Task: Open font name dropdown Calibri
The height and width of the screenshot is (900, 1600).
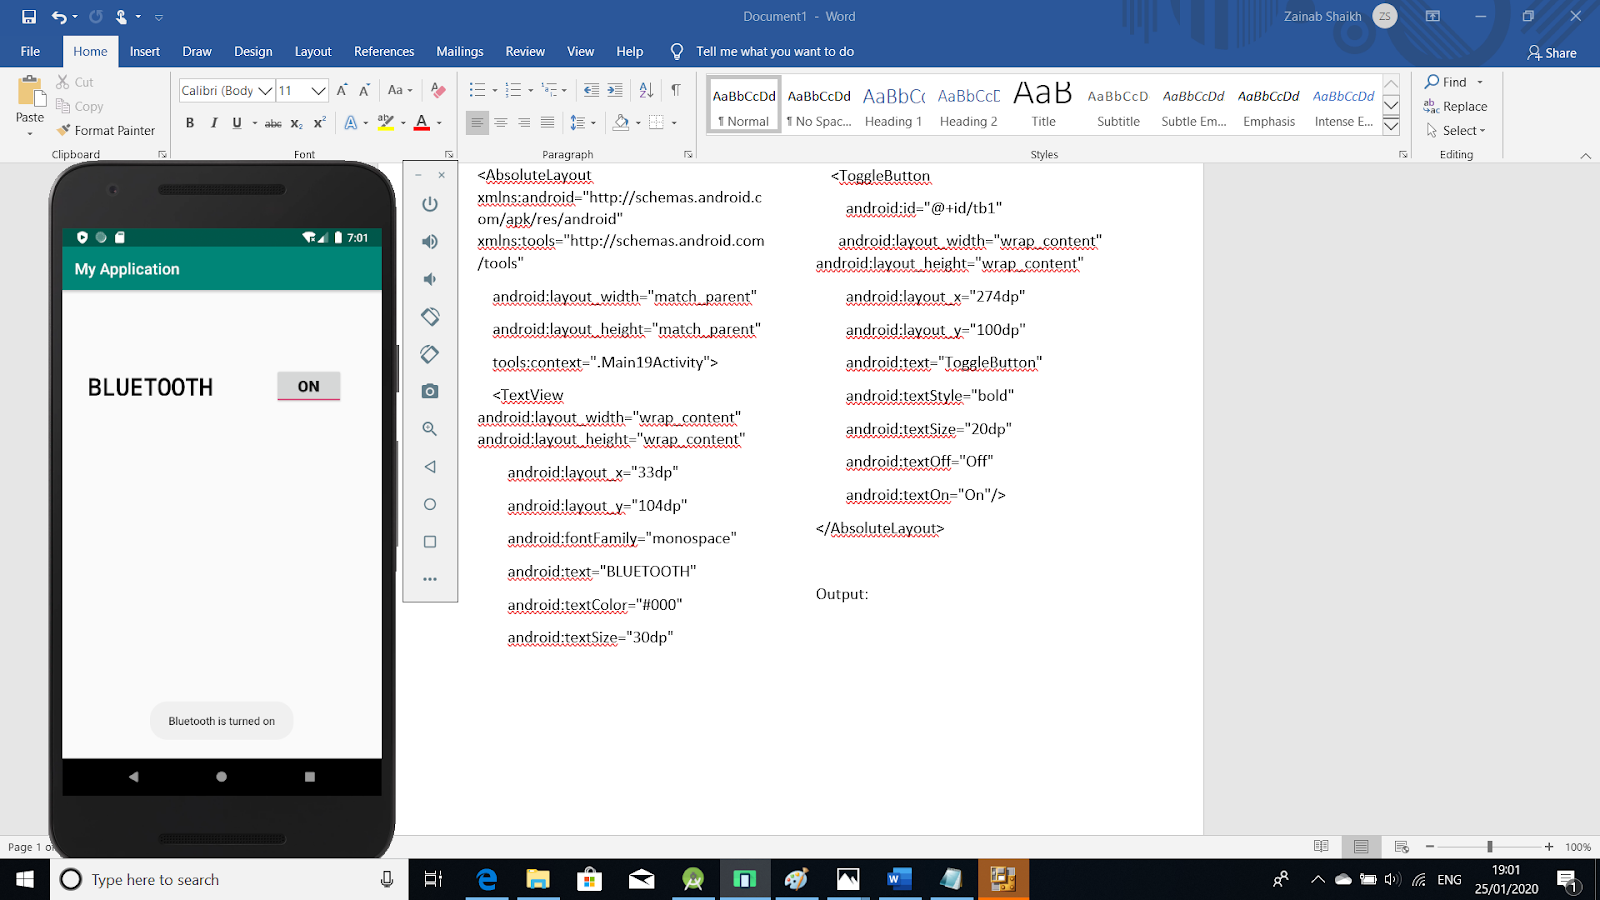Action: (x=265, y=91)
